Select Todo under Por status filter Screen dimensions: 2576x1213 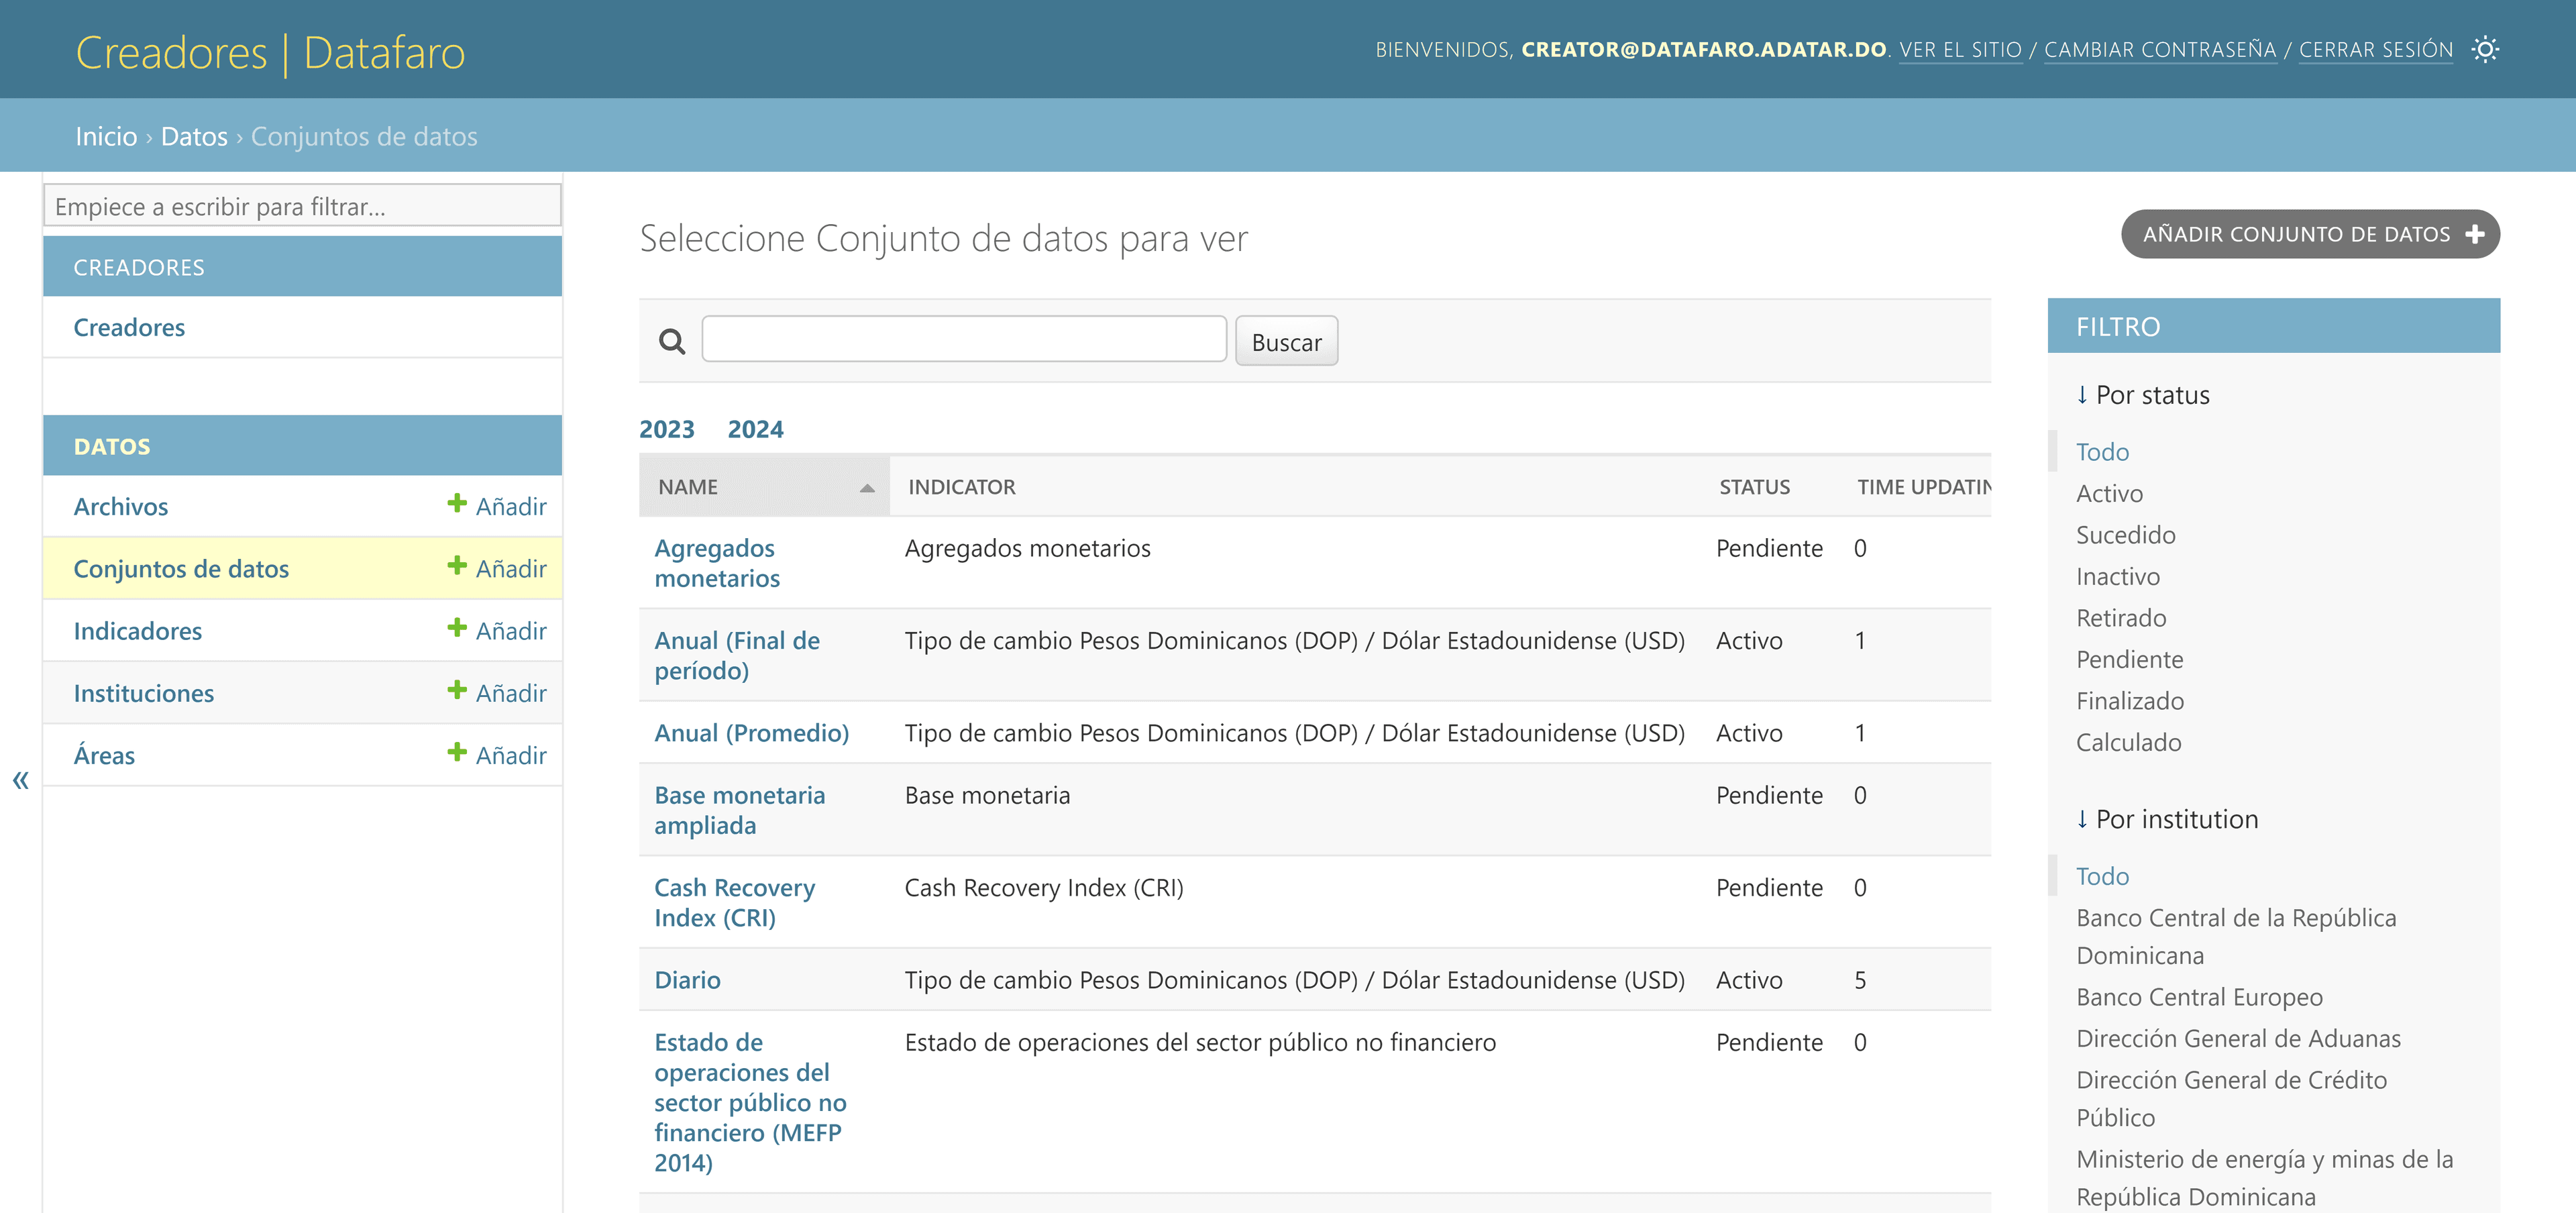coord(2102,452)
